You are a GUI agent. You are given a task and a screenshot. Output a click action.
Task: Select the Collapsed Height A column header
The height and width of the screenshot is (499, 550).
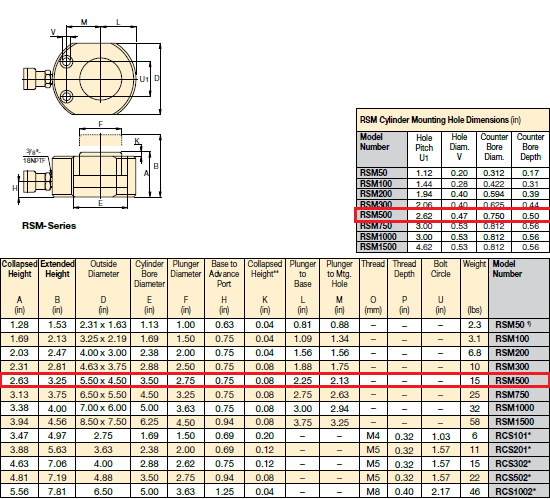coord(19,288)
